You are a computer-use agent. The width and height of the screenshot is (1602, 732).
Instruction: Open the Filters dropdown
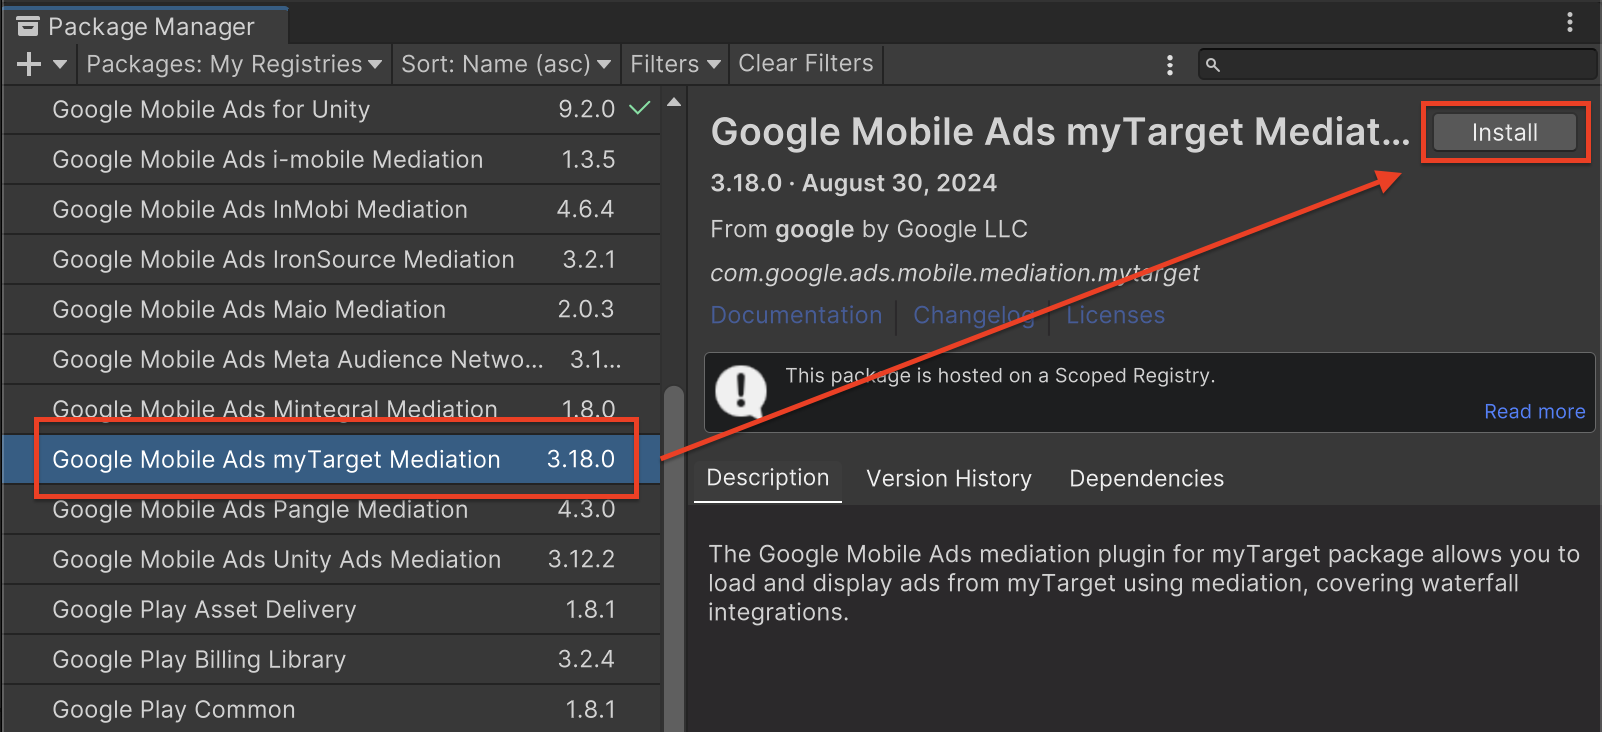675,64
